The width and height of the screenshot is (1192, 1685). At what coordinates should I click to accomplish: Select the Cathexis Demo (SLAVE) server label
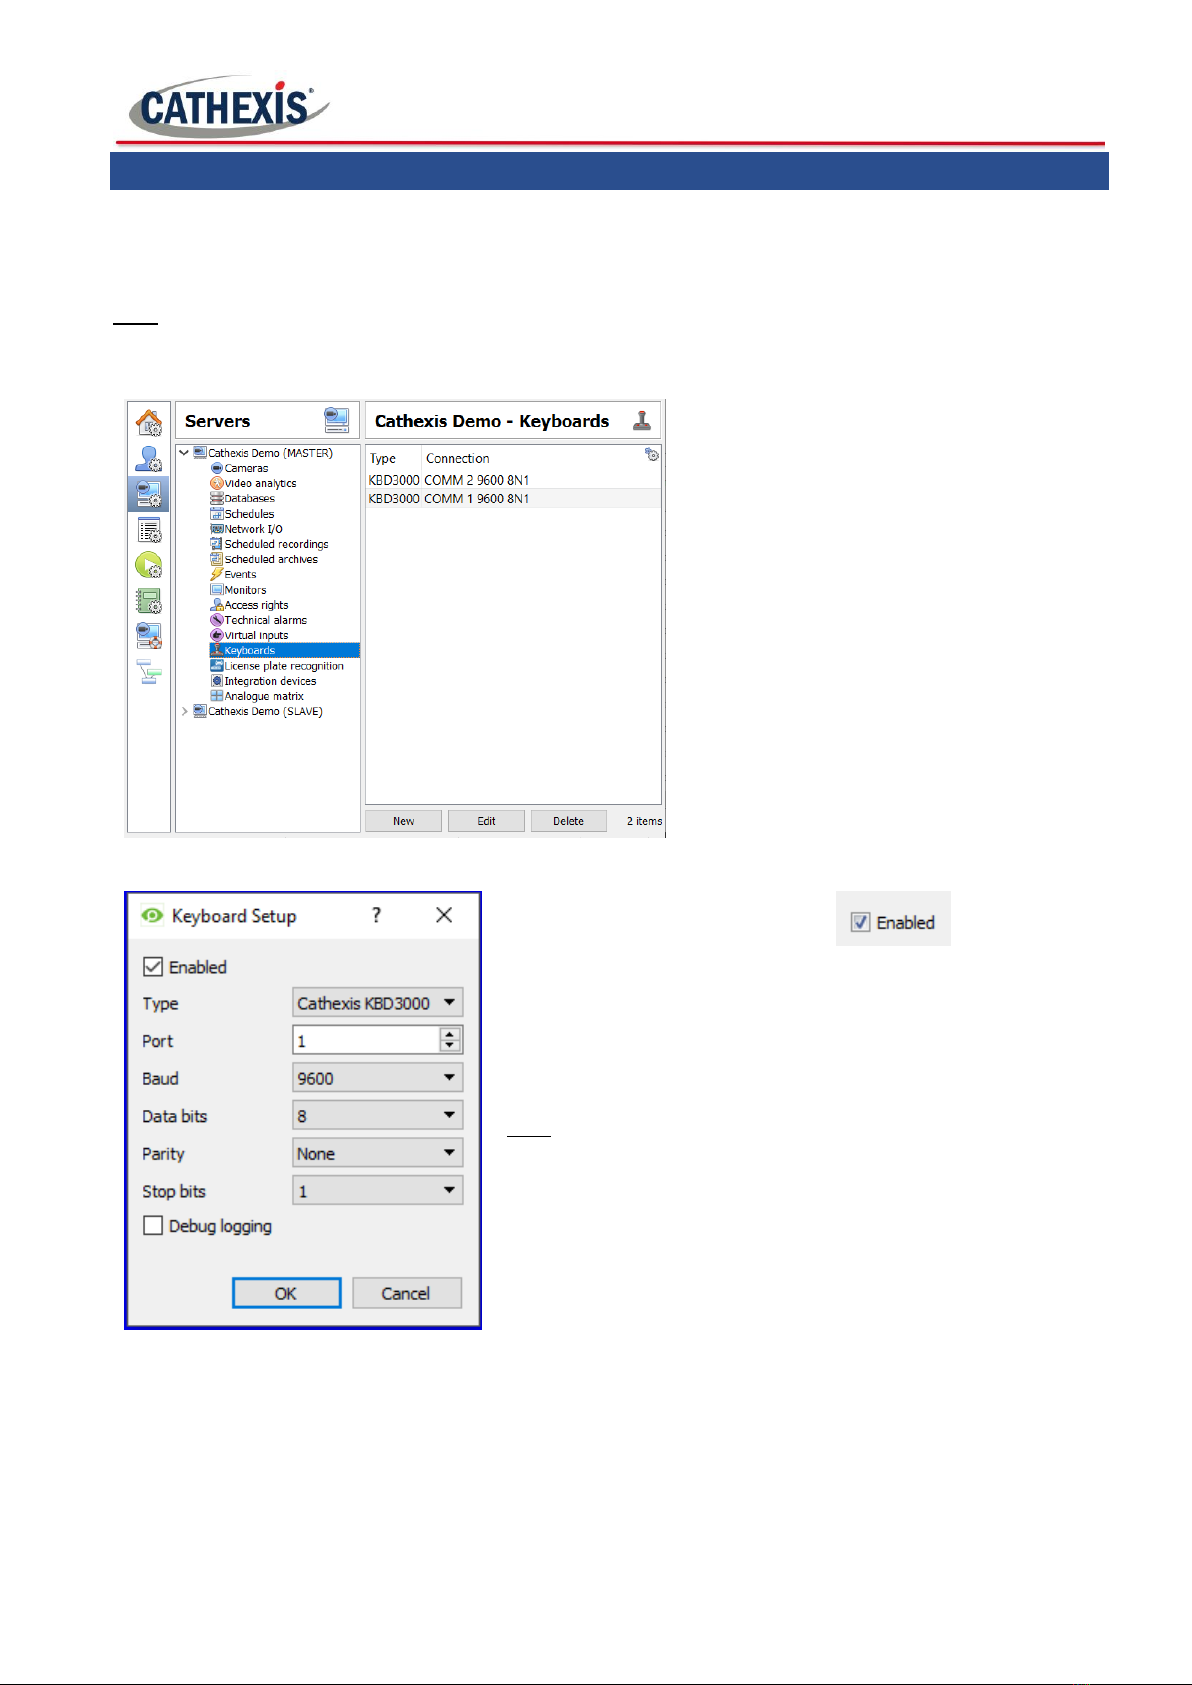point(265,711)
